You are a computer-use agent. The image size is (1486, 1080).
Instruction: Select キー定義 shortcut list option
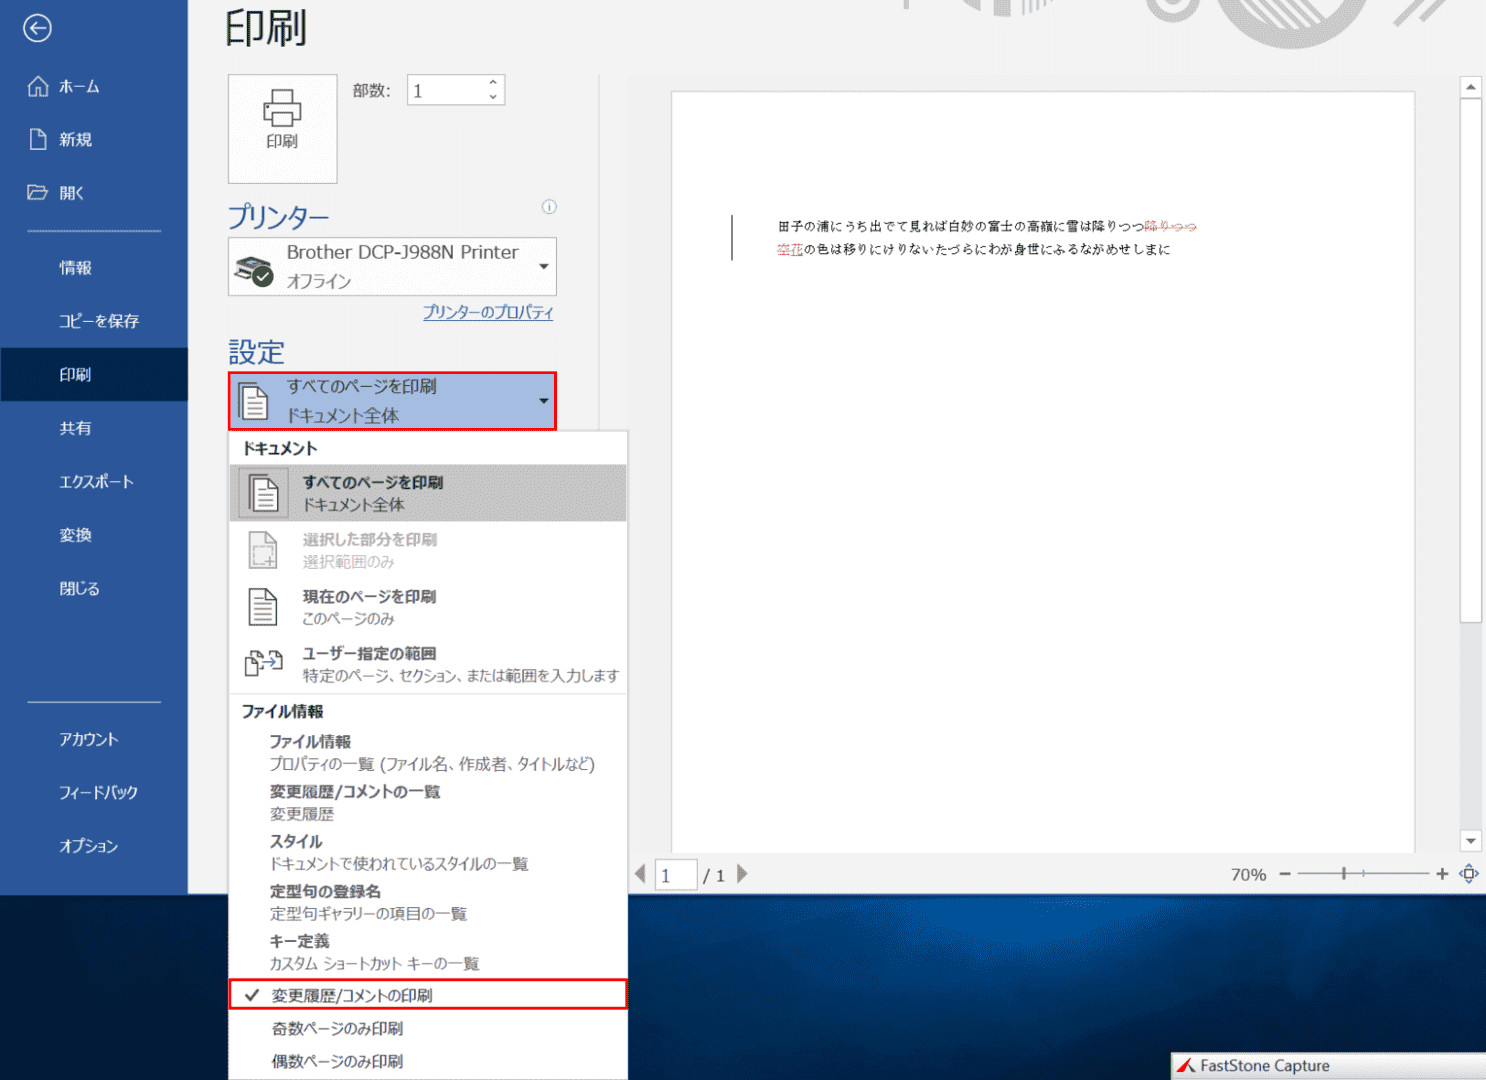(x=428, y=953)
